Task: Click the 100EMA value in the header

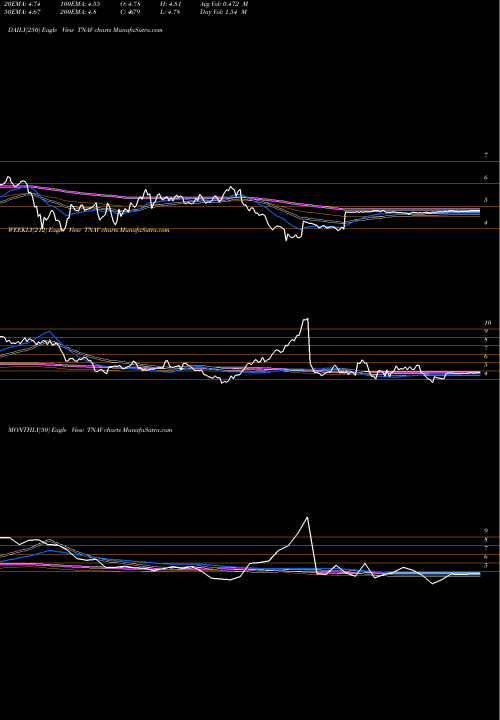Action: click(80, 4)
